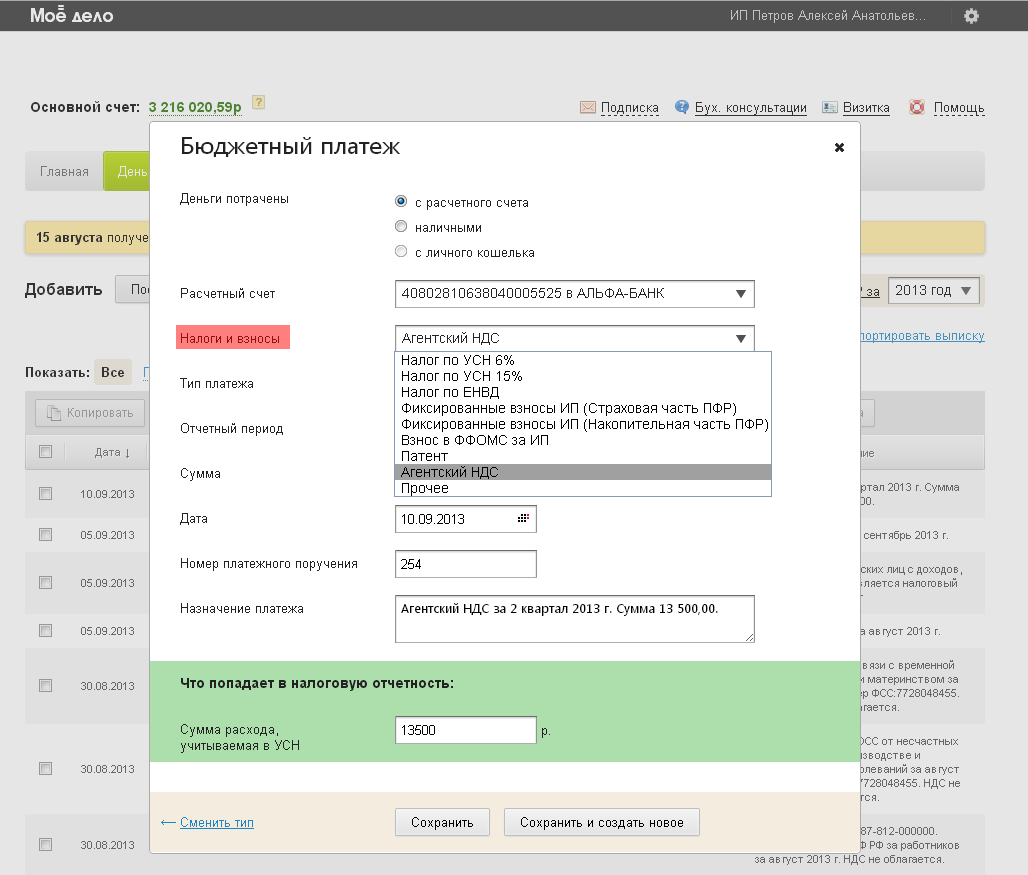Image resolution: width=1028 pixels, height=875 pixels.
Task: Open settings gear icon in header
Action: (x=971, y=16)
